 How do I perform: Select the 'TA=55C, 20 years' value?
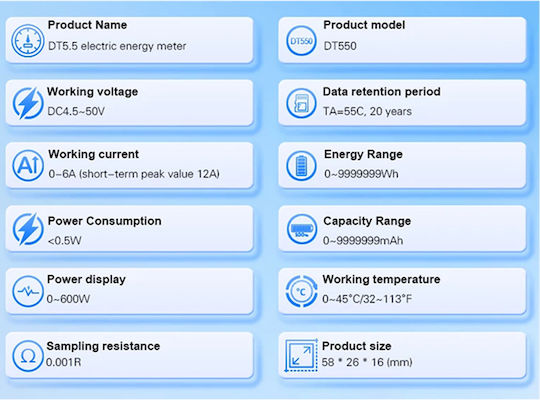point(367,111)
